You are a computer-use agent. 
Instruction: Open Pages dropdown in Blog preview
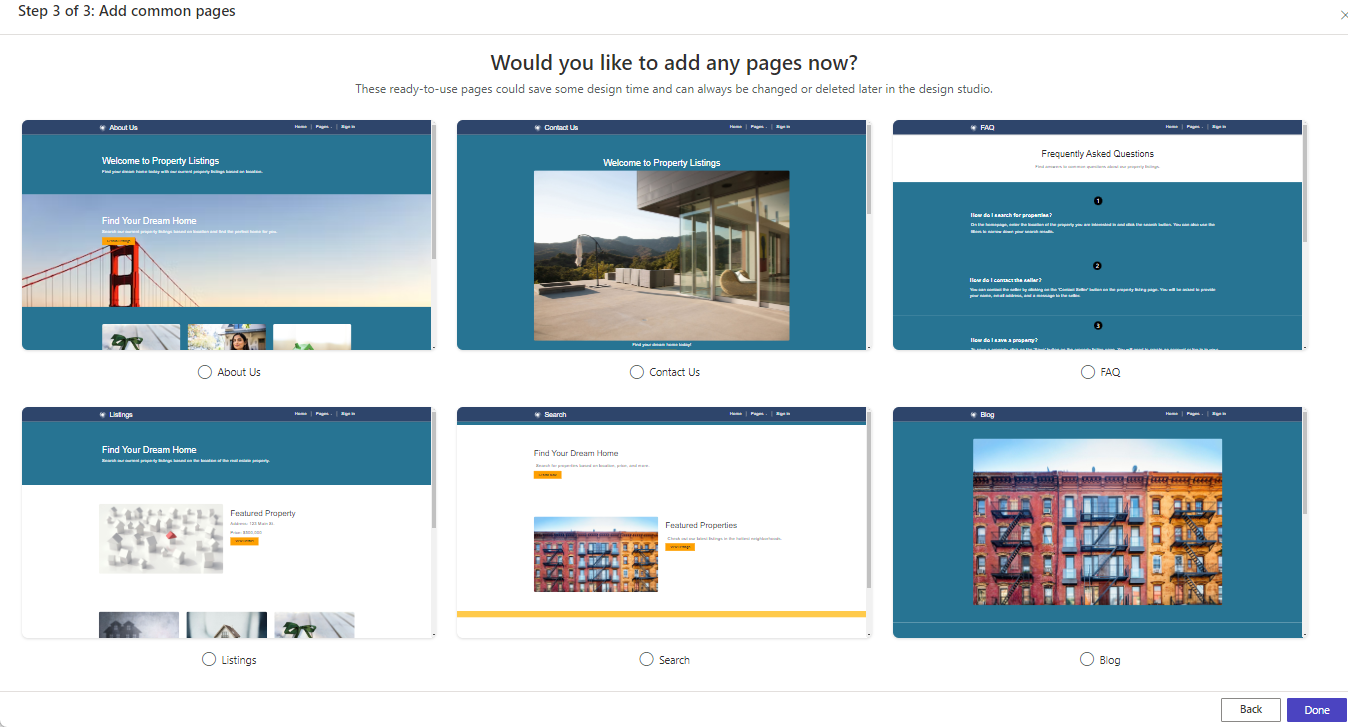point(1195,414)
